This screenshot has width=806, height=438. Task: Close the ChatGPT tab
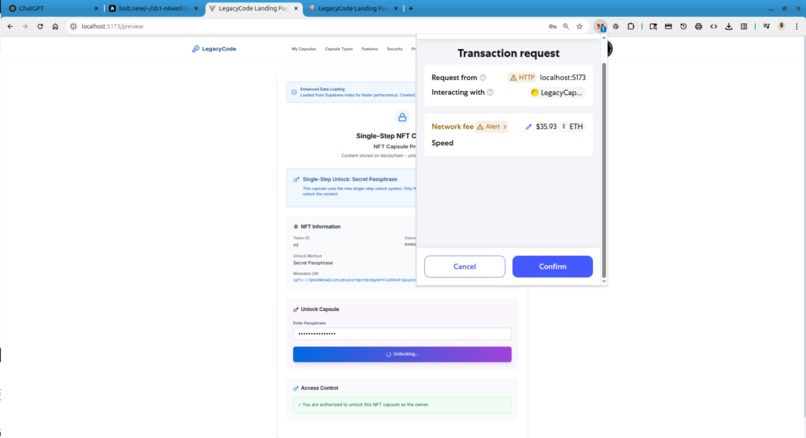96,8
